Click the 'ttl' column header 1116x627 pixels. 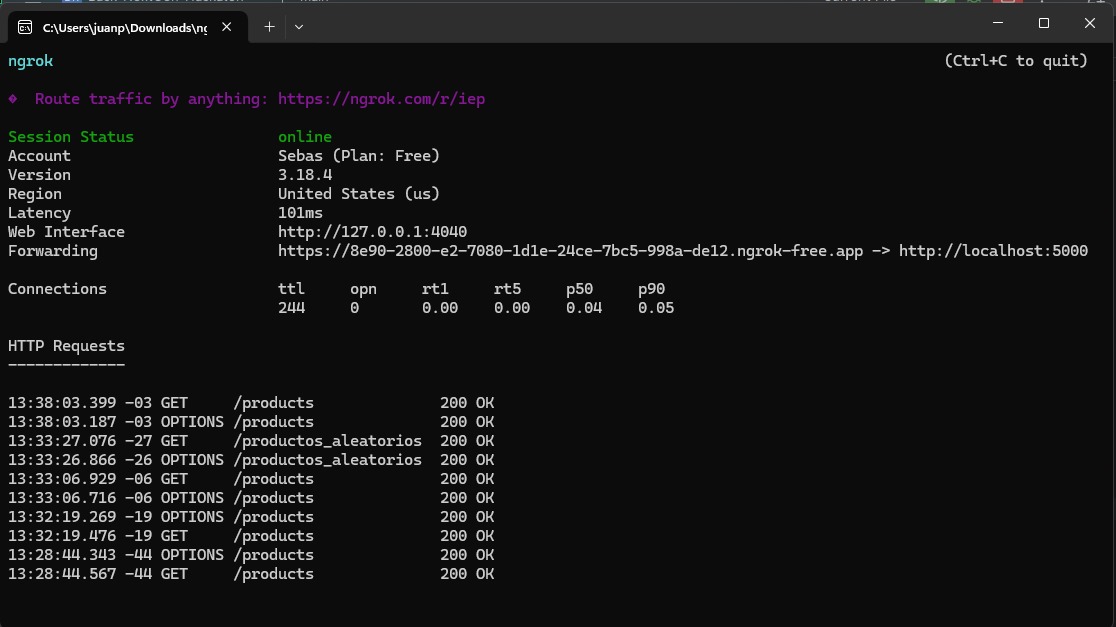click(291, 289)
